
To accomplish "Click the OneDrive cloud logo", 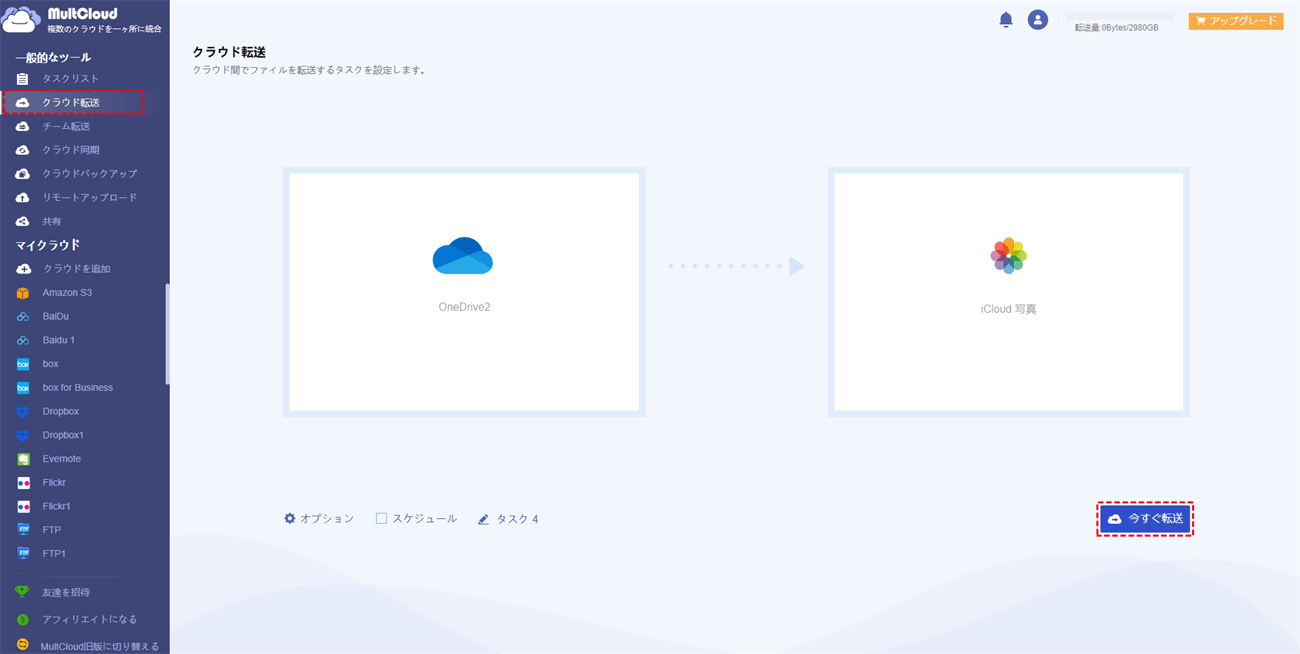I will point(463,256).
